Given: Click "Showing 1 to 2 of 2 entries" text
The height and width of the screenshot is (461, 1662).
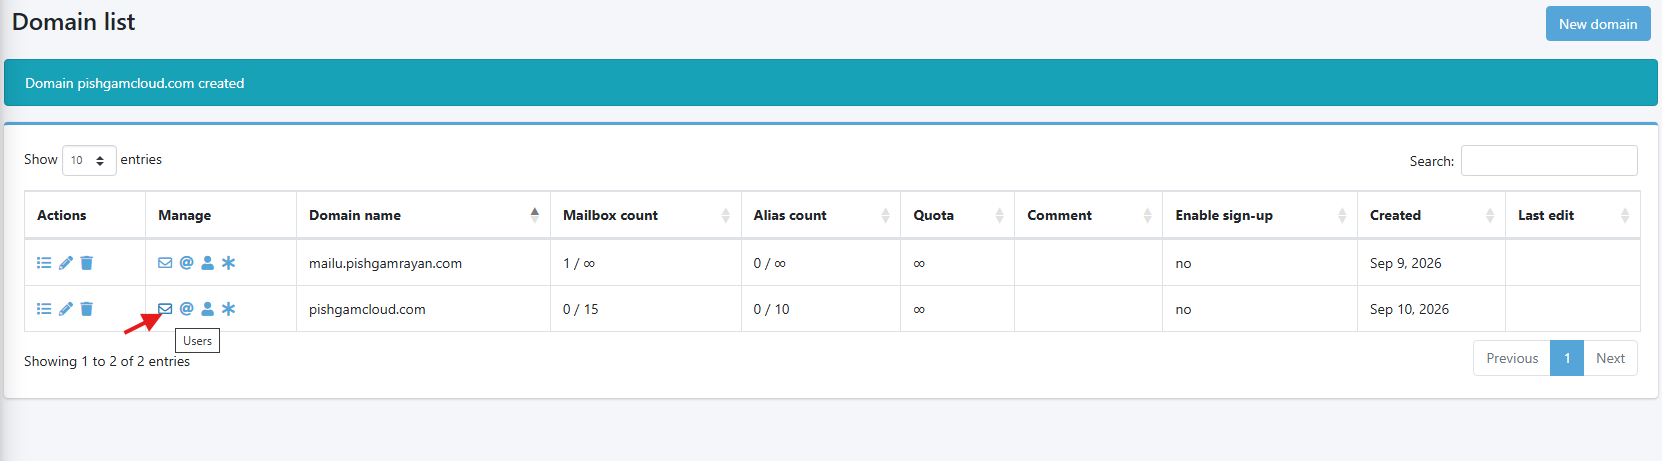Looking at the screenshot, I should (107, 361).
